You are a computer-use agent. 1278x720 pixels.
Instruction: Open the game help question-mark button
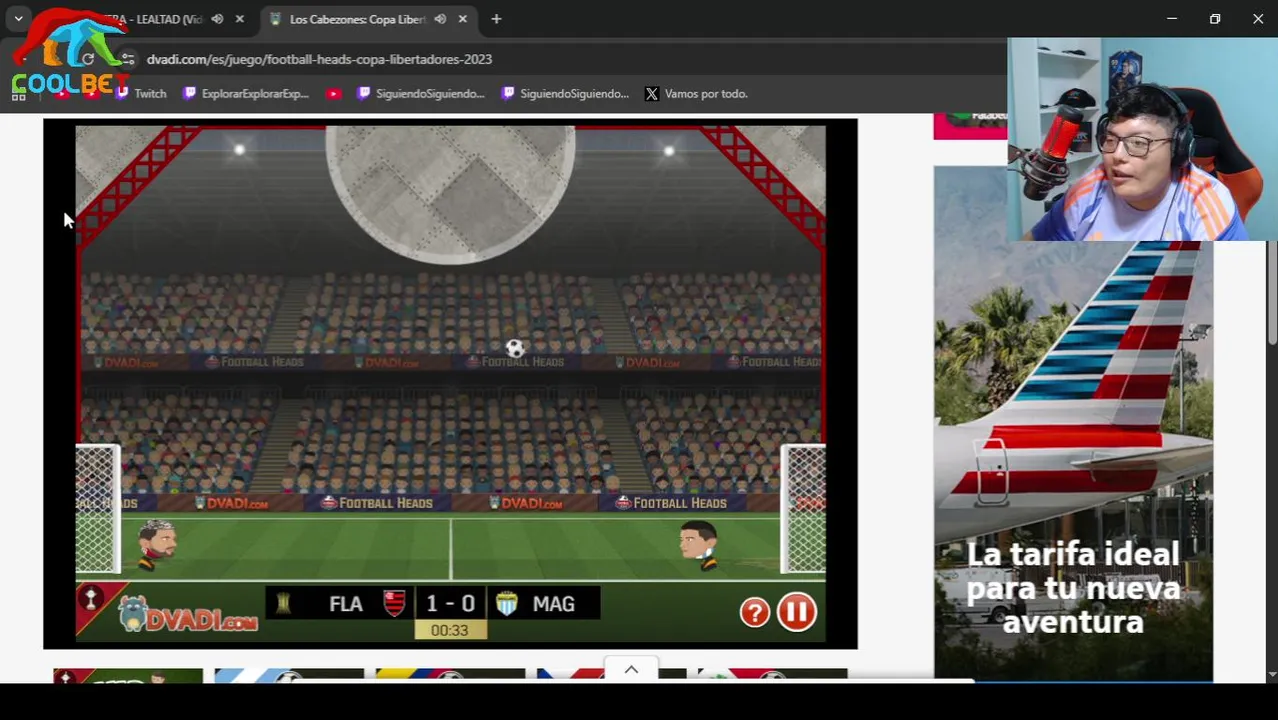point(755,612)
